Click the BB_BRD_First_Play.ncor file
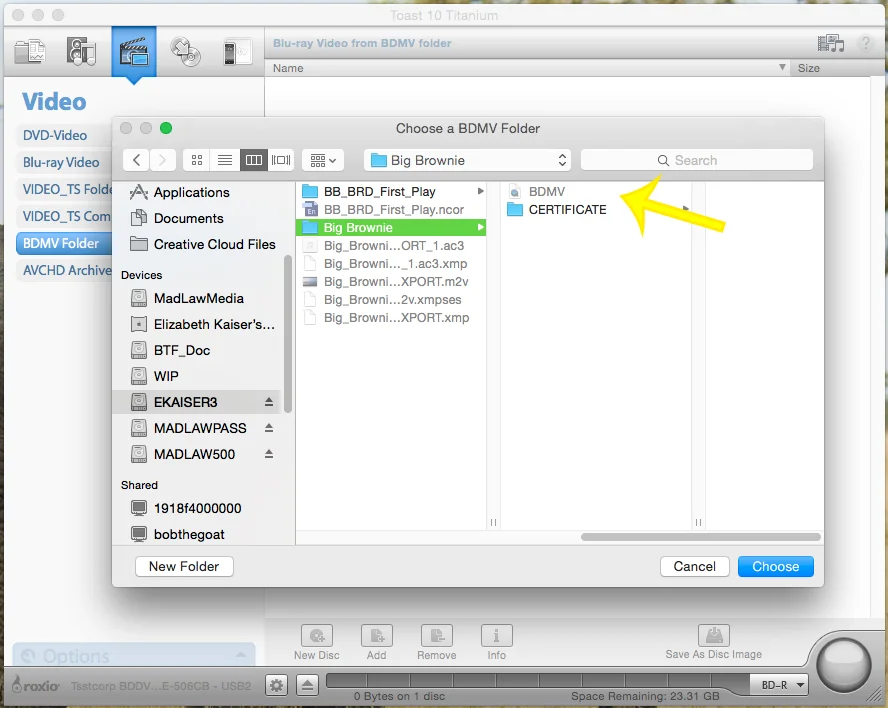 (x=394, y=210)
